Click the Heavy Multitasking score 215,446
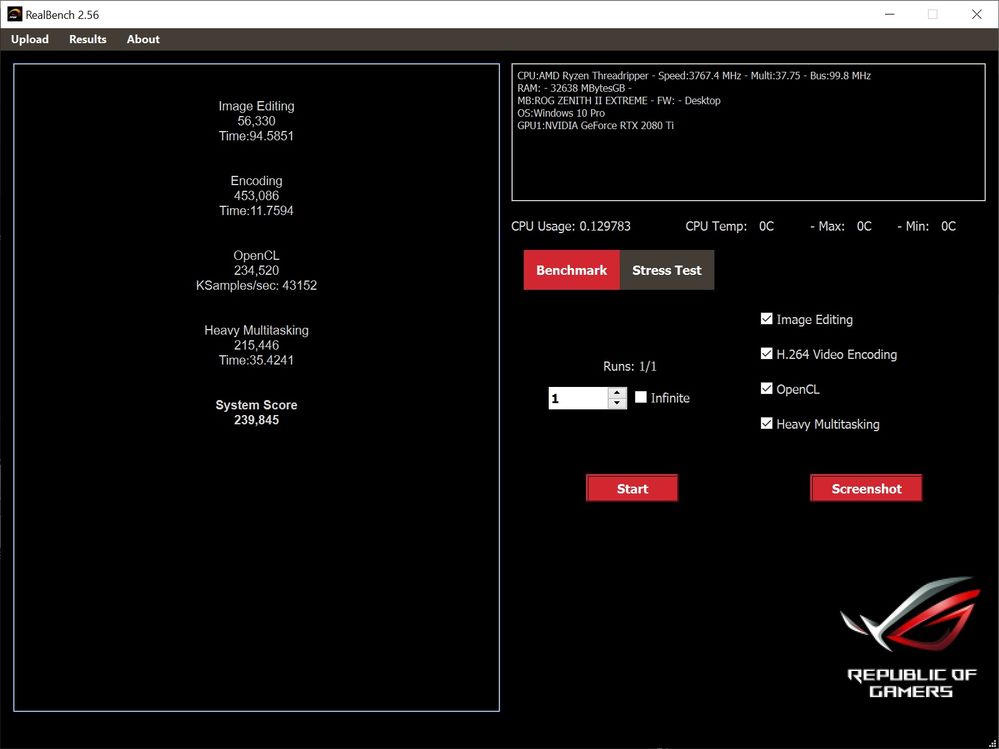Image resolution: width=999 pixels, height=749 pixels. pos(256,345)
